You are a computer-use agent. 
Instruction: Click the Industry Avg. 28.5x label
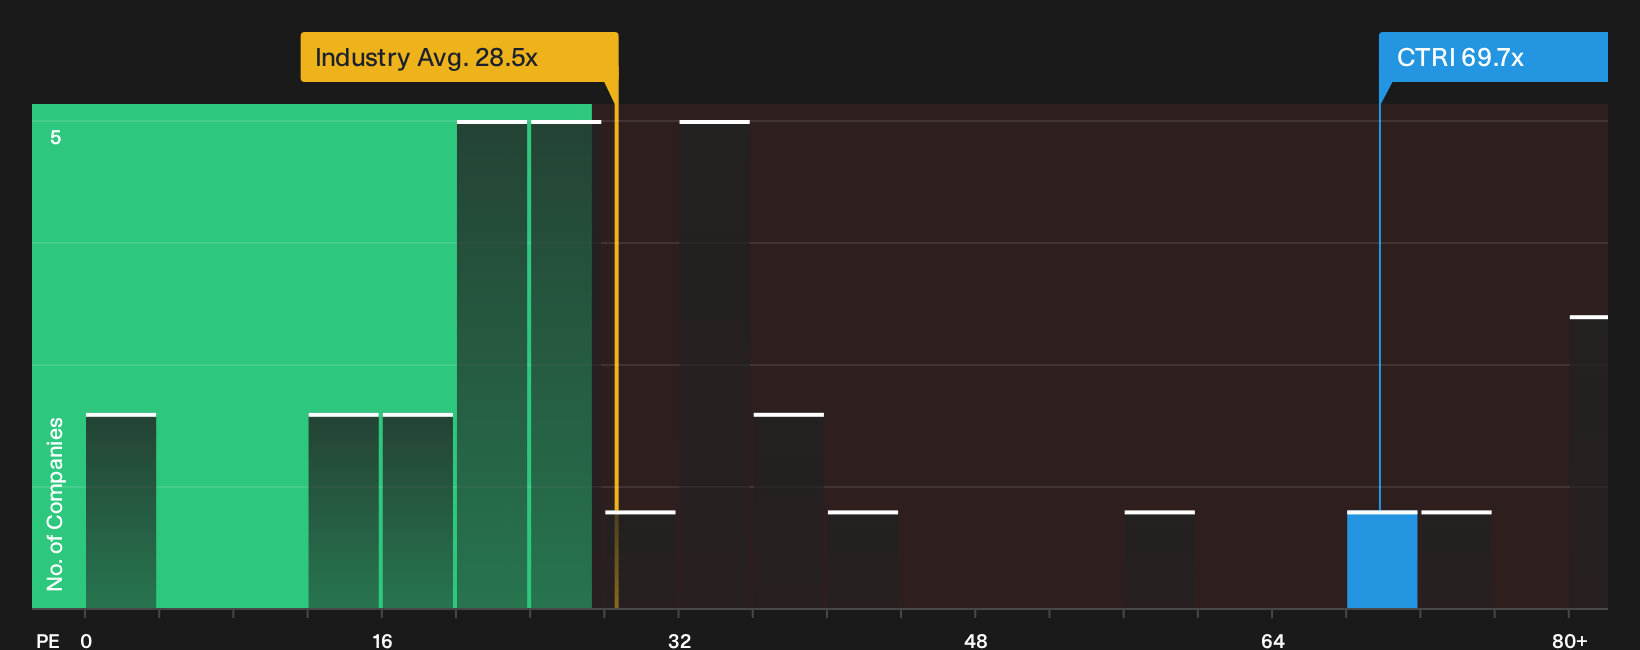tap(459, 57)
